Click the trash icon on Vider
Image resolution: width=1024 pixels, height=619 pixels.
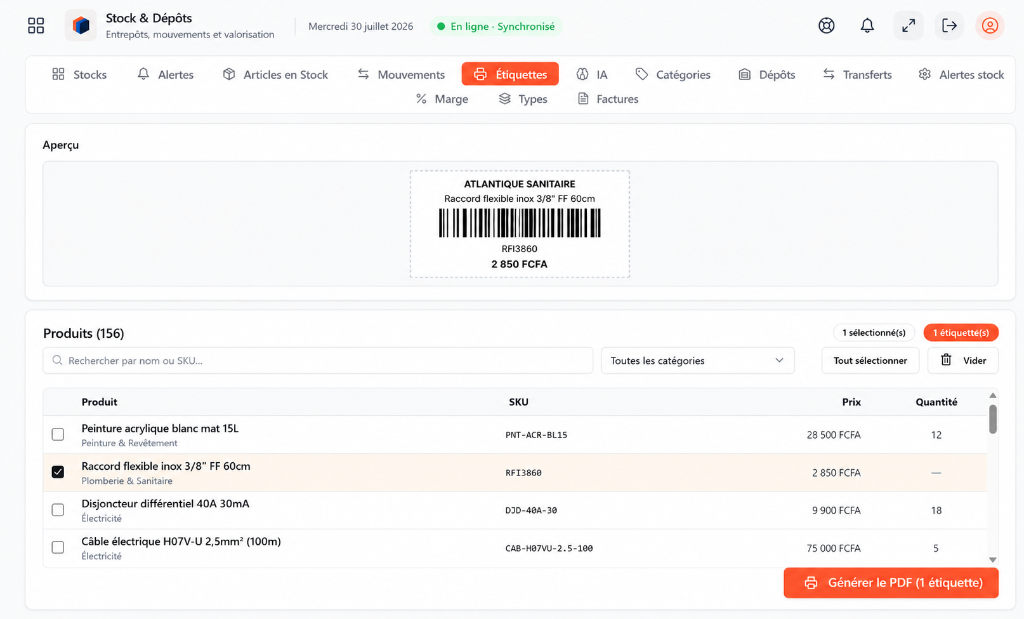click(x=946, y=360)
